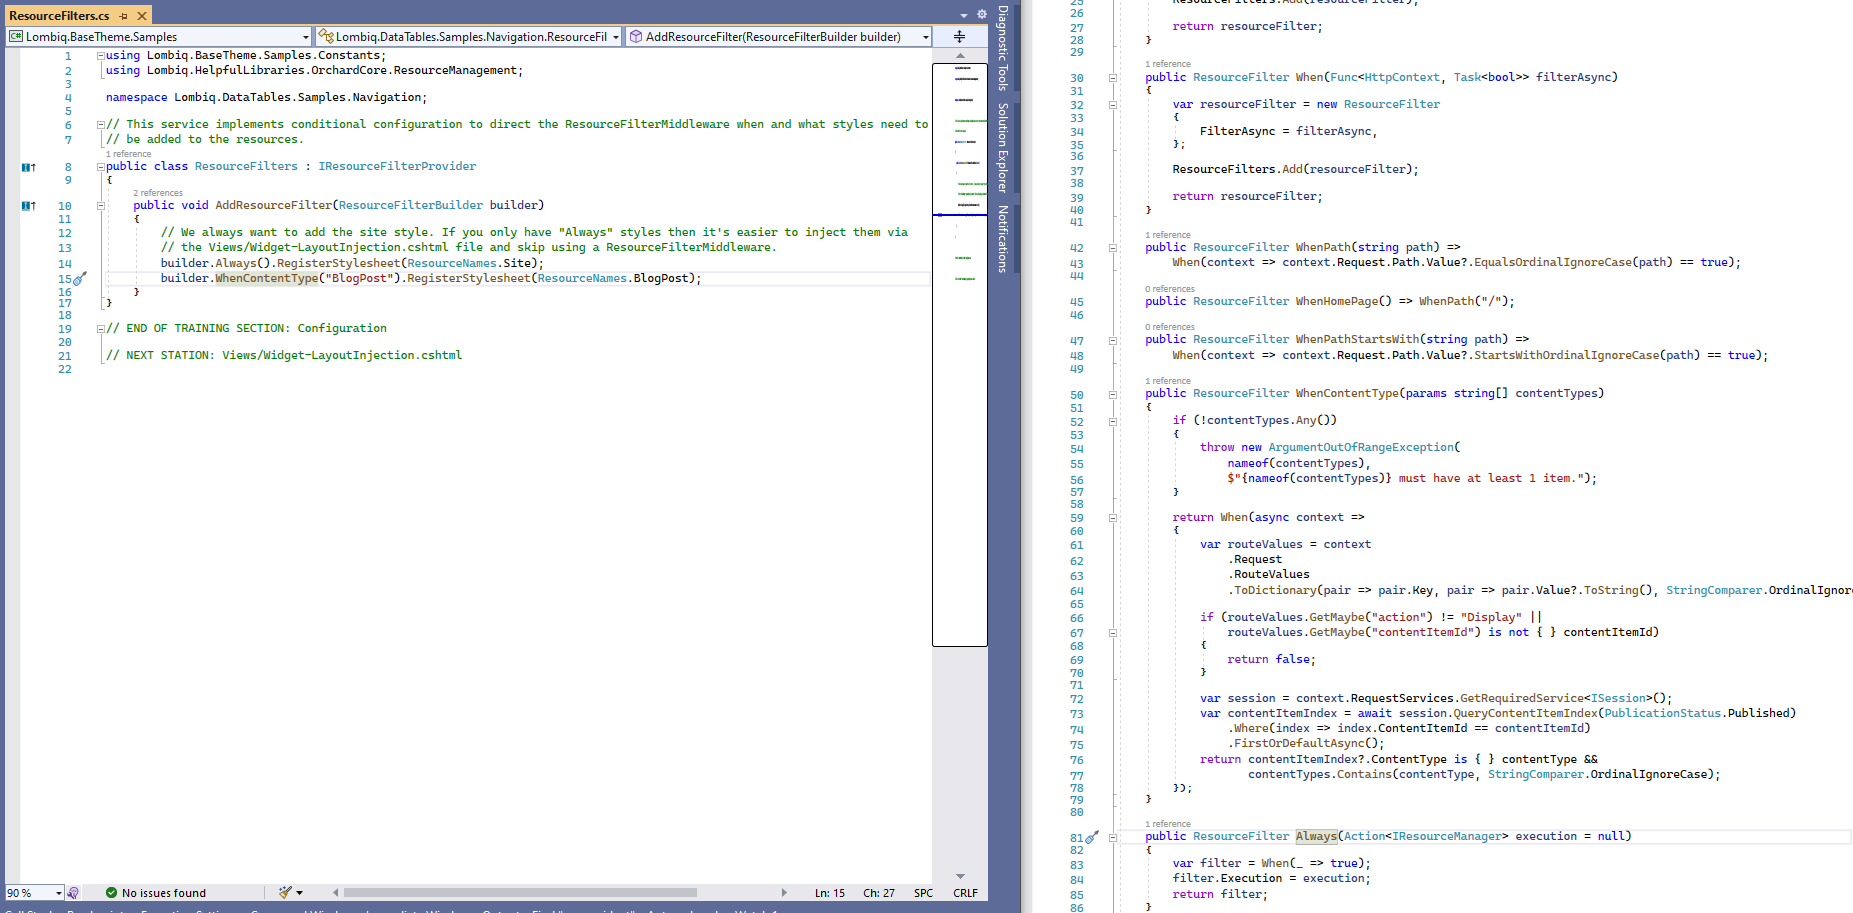The height and width of the screenshot is (913, 1853).
Task: Open quick actions screwdriver on line 81
Action: pyautogui.click(x=1092, y=837)
